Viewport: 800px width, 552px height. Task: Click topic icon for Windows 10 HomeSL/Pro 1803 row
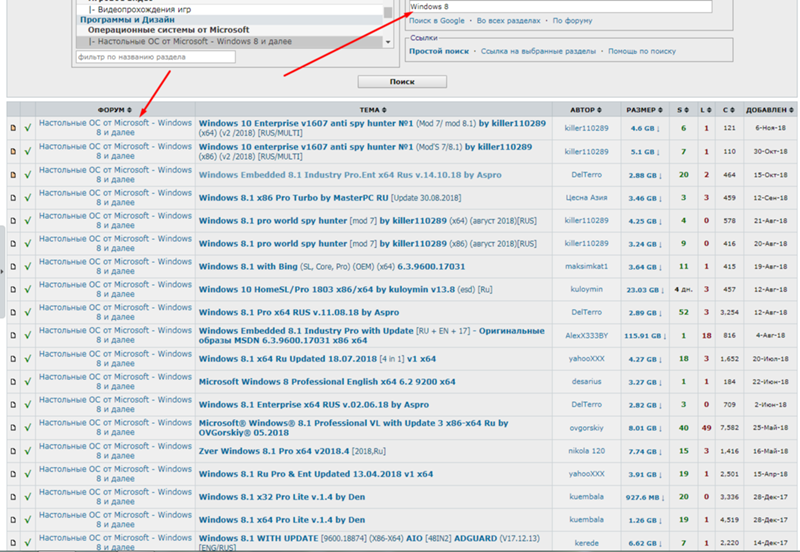click(x=13, y=289)
